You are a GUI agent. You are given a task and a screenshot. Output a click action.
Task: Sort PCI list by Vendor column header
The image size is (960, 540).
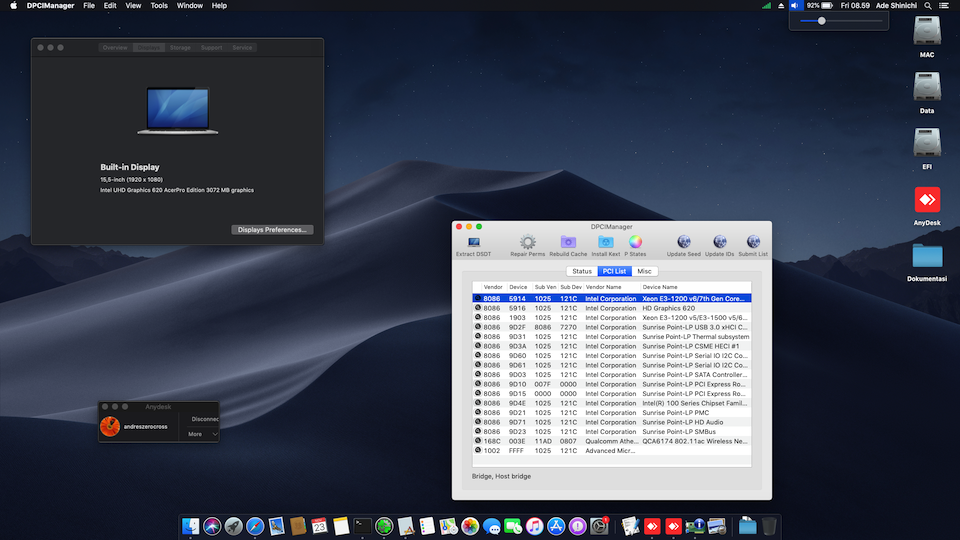(493, 287)
